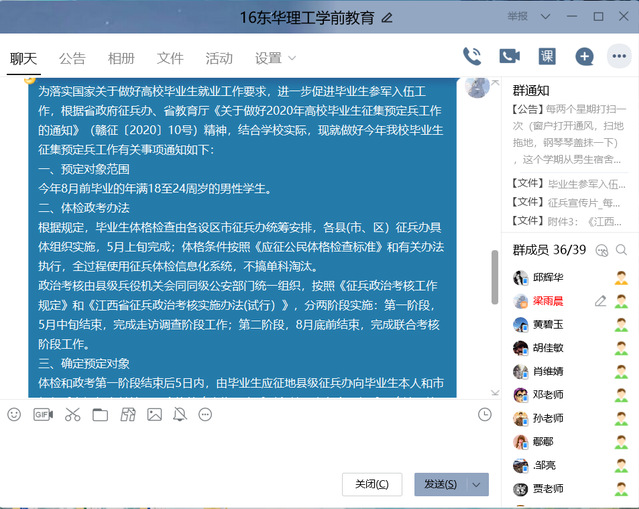Click the 关闭(C) button
The height and width of the screenshot is (509, 639).
coord(372,484)
